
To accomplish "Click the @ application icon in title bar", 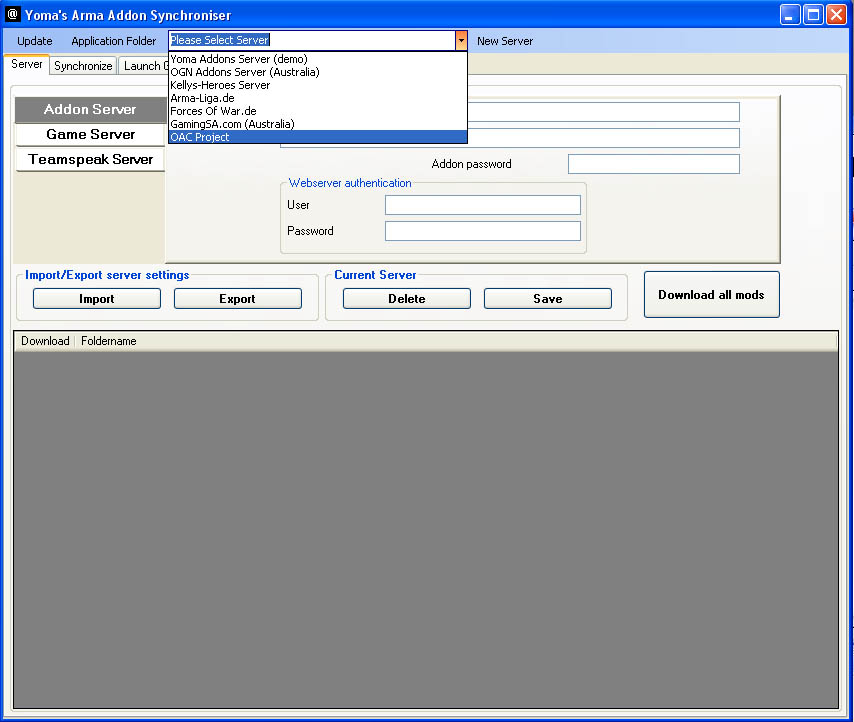I will point(13,15).
